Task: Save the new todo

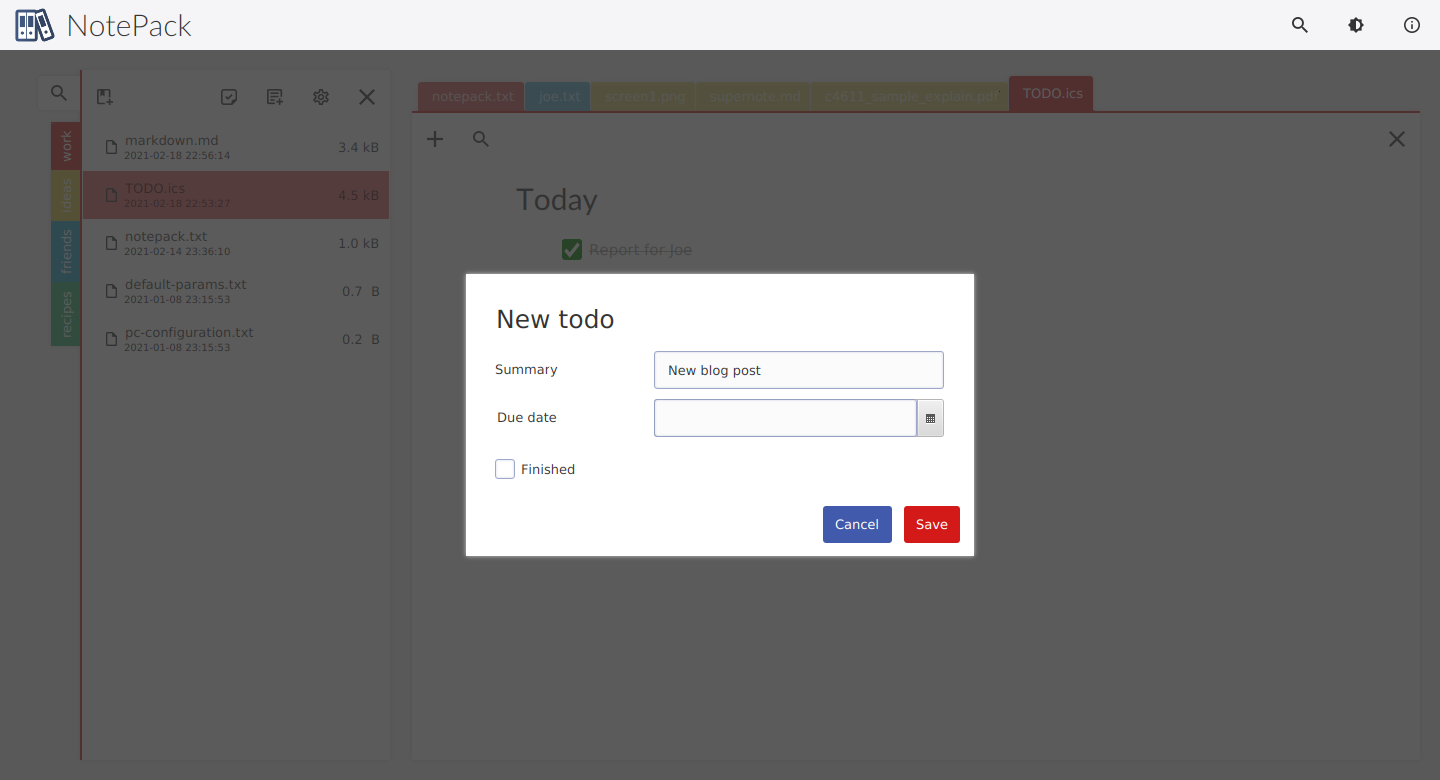Action: (x=932, y=525)
